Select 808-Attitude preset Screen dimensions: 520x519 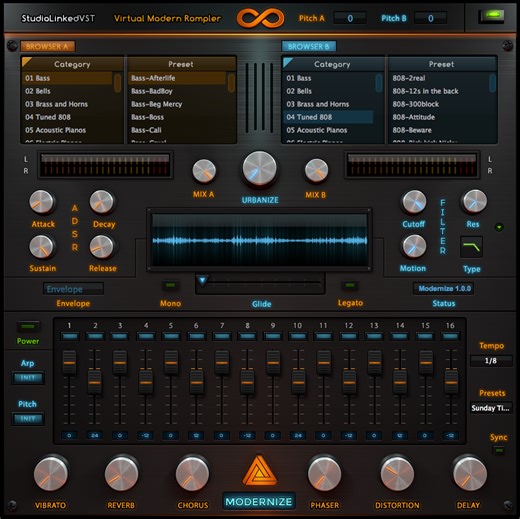[439, 117]
